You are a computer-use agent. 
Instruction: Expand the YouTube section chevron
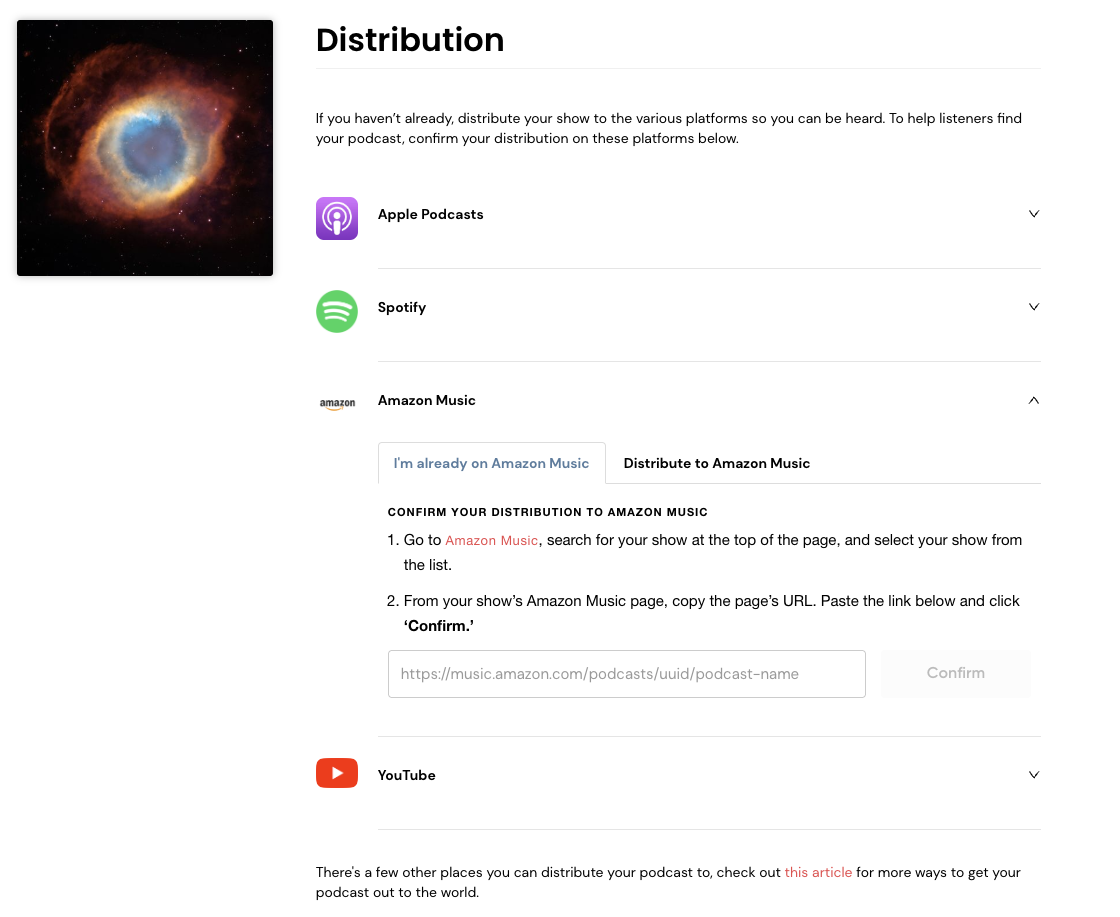pyautogui.click(x=1033, y=774)
